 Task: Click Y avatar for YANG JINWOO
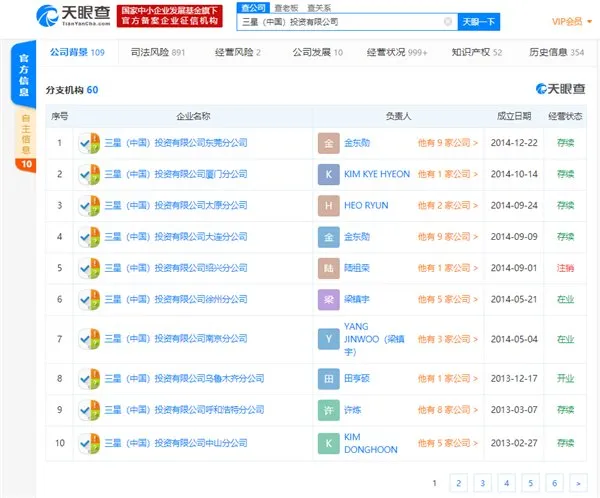click(x=329, y=339)
